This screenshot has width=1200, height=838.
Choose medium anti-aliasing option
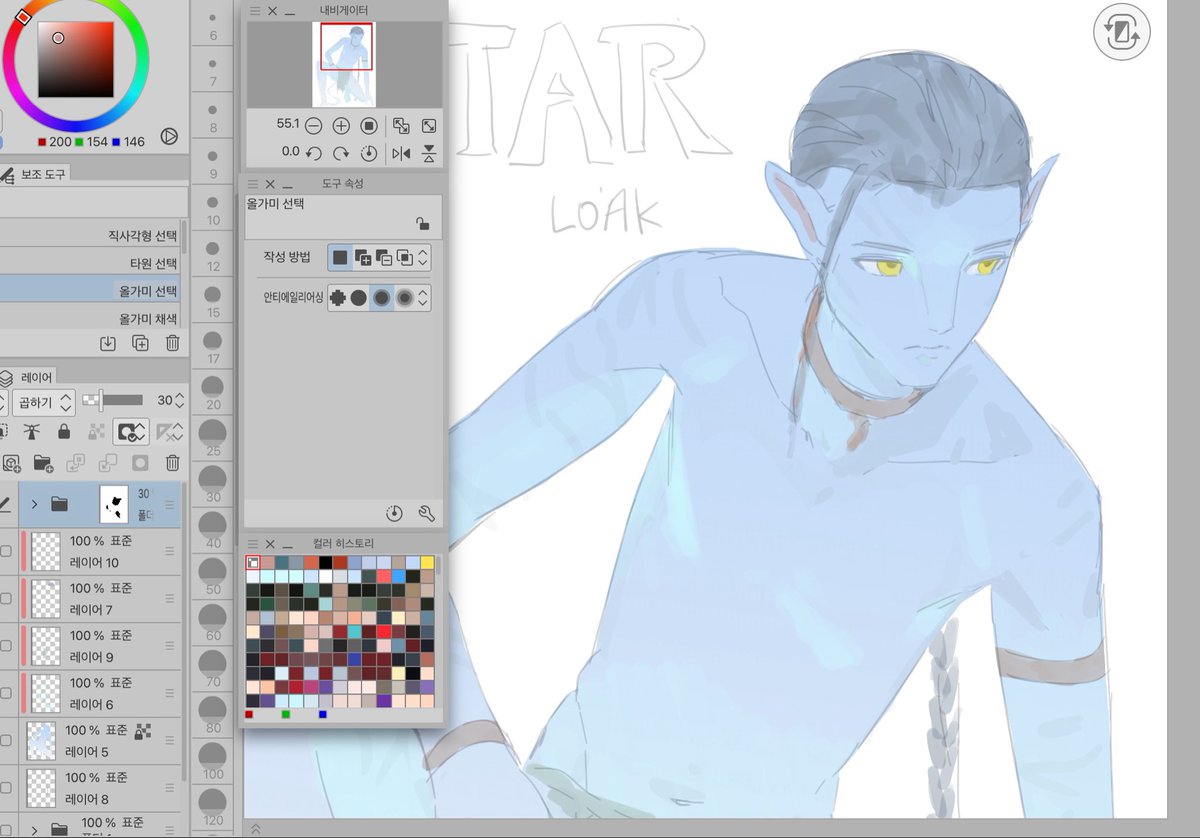pos(381,298)
